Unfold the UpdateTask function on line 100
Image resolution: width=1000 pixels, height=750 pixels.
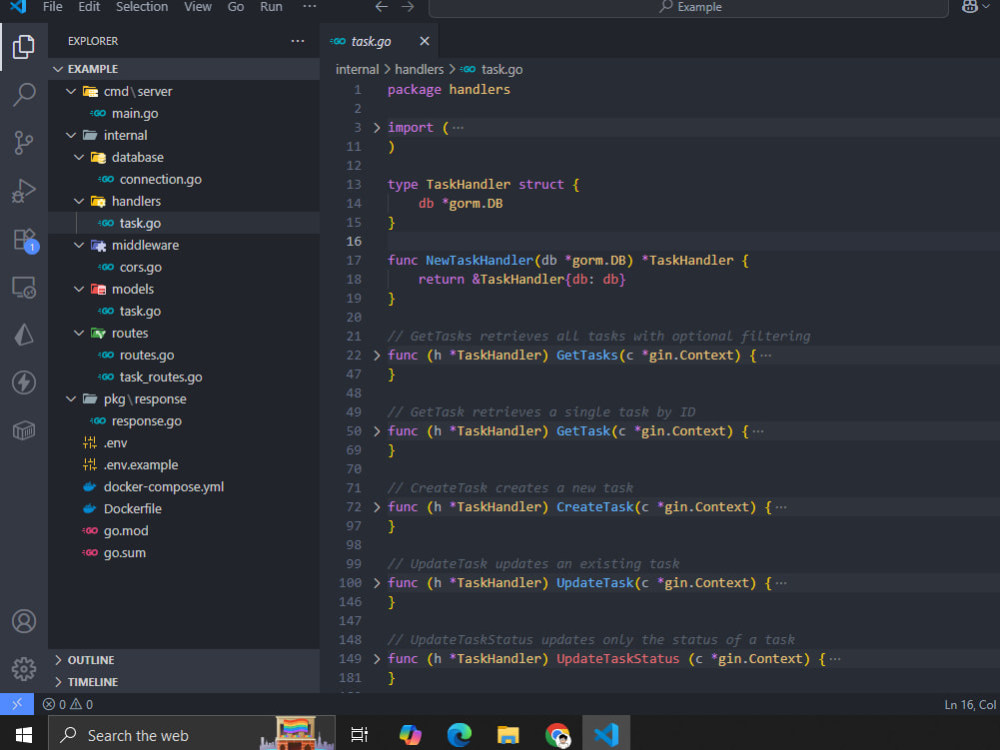377,583
